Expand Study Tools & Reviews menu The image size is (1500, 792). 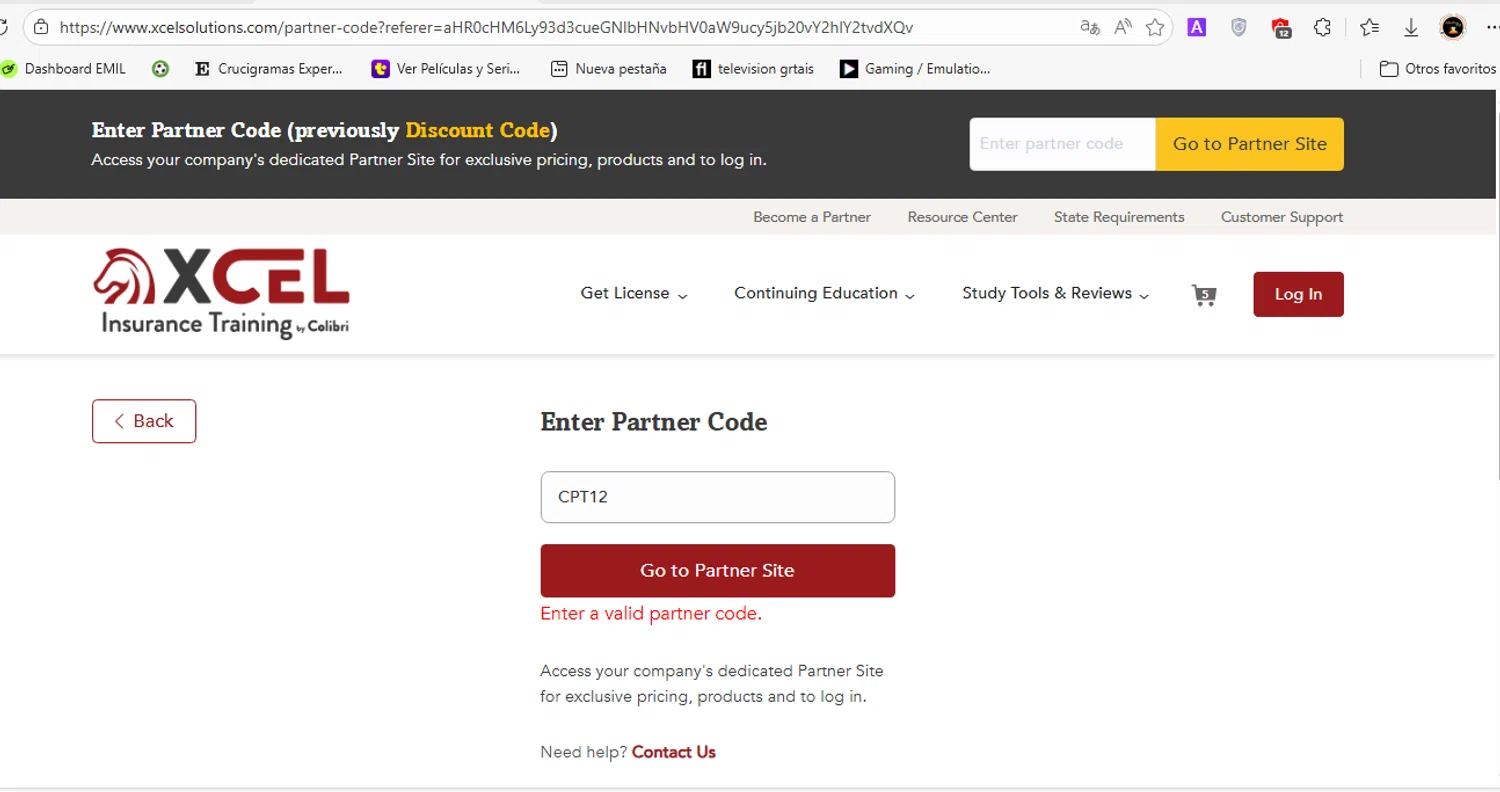point(1055,294)
